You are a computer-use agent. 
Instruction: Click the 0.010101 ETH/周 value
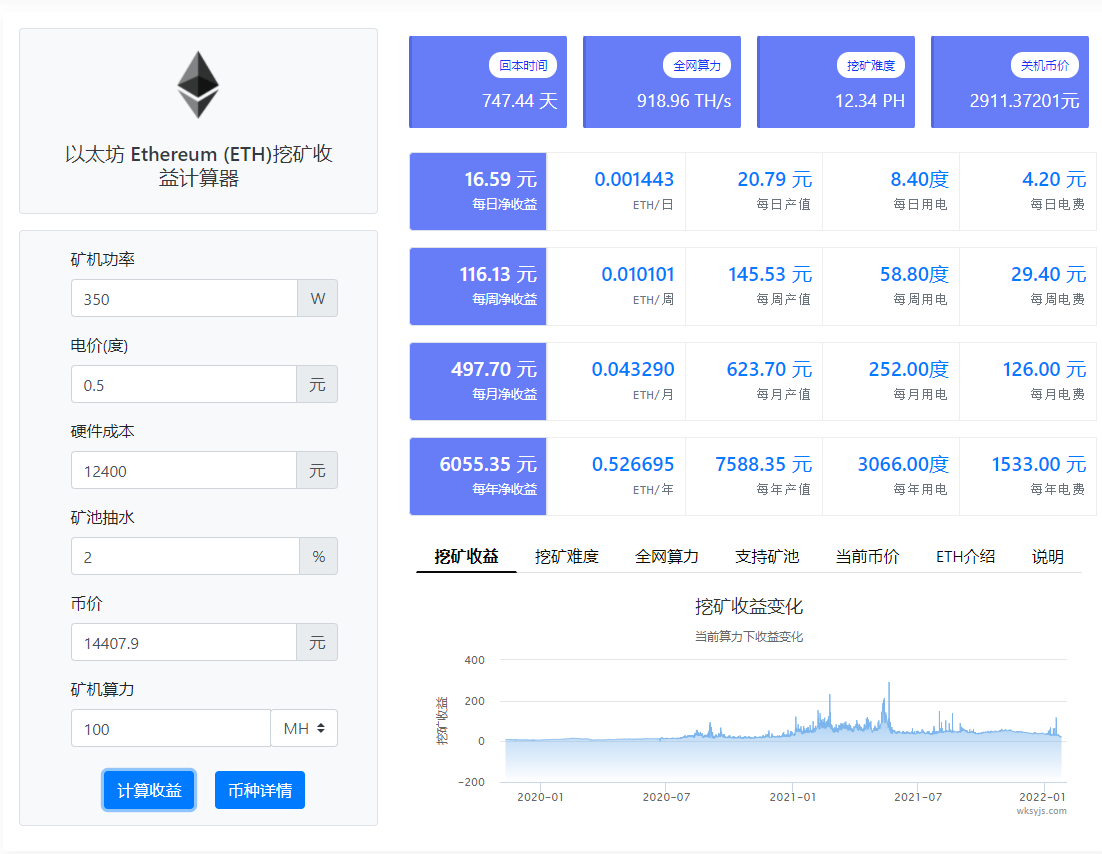[637, 275]
